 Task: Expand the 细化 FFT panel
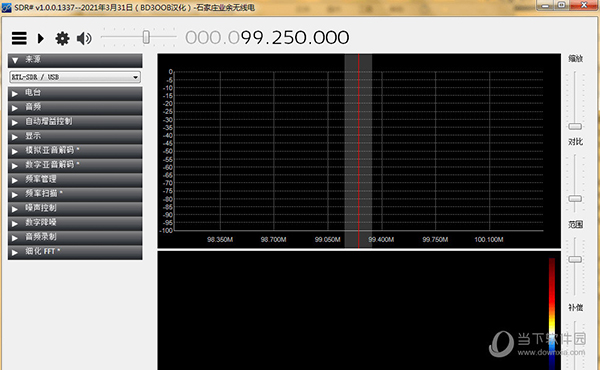pyautogui.click(x=75, y=252)
